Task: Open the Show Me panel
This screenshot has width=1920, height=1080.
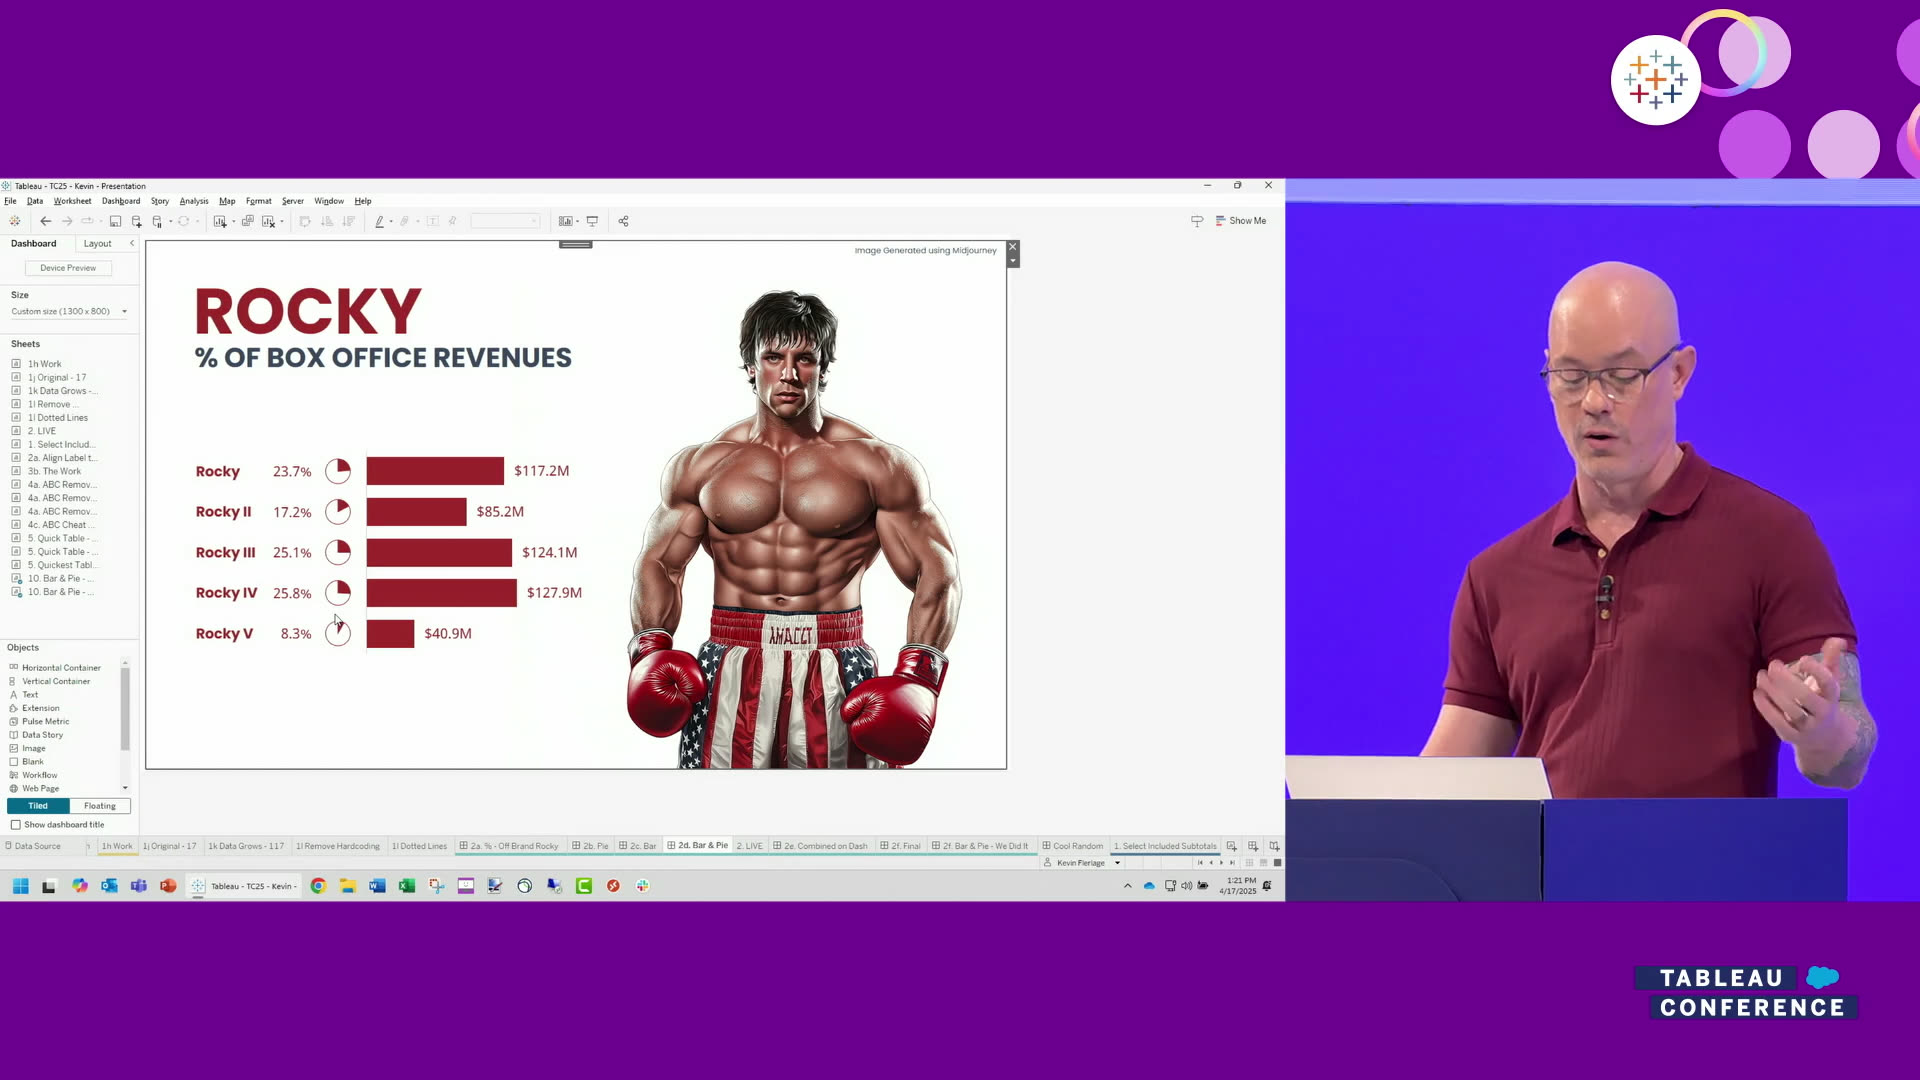Action: pos(1240,221)
